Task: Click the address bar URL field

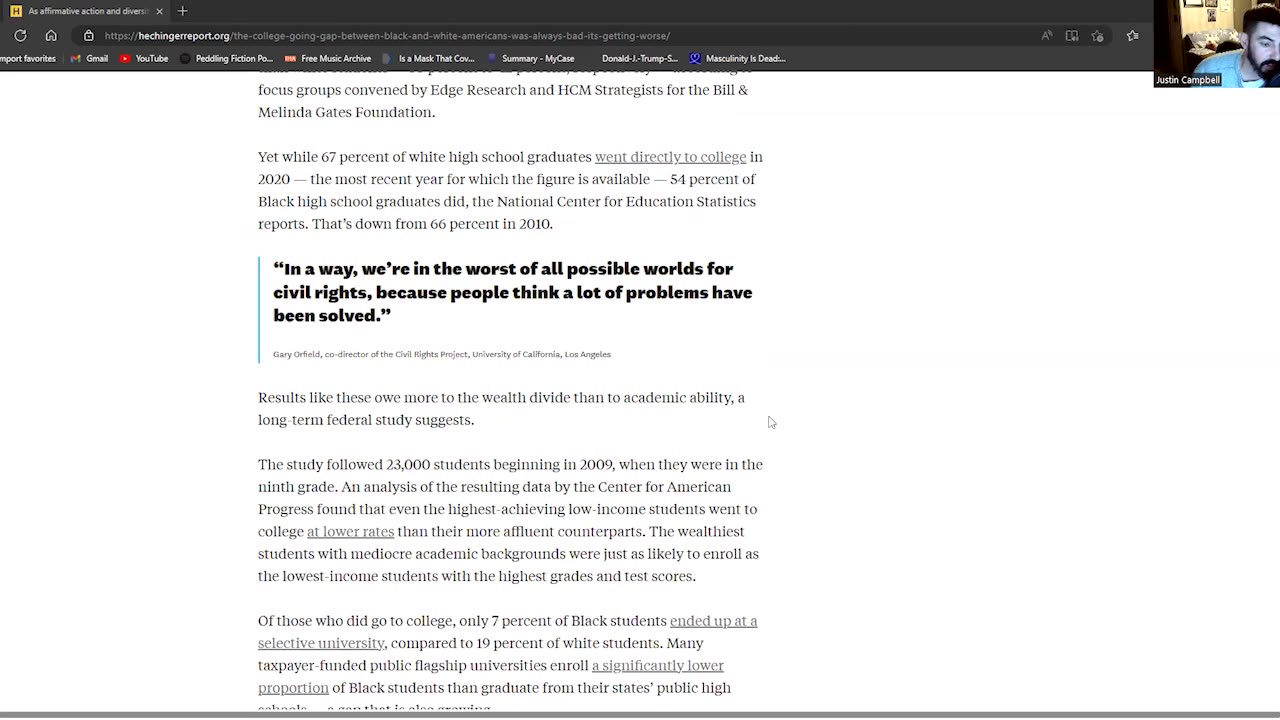Action: [387, 35]
